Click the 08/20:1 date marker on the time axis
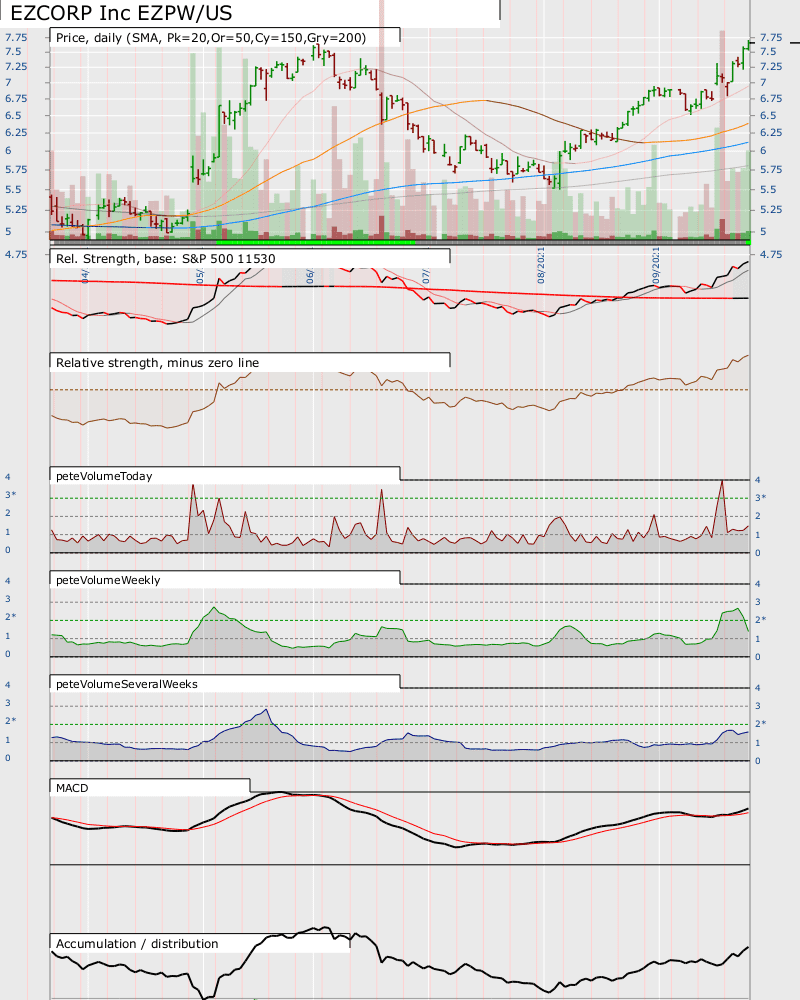 541,266
